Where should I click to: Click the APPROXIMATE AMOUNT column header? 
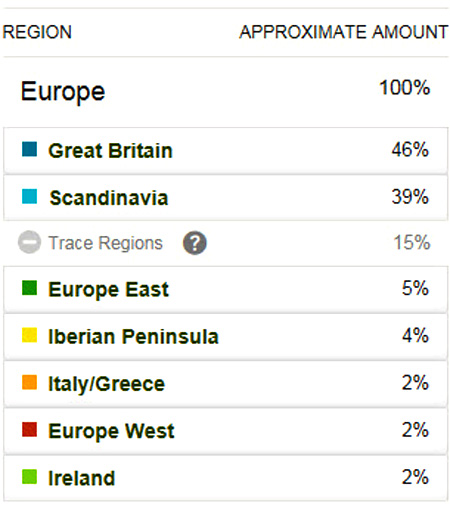coord(344,32)
